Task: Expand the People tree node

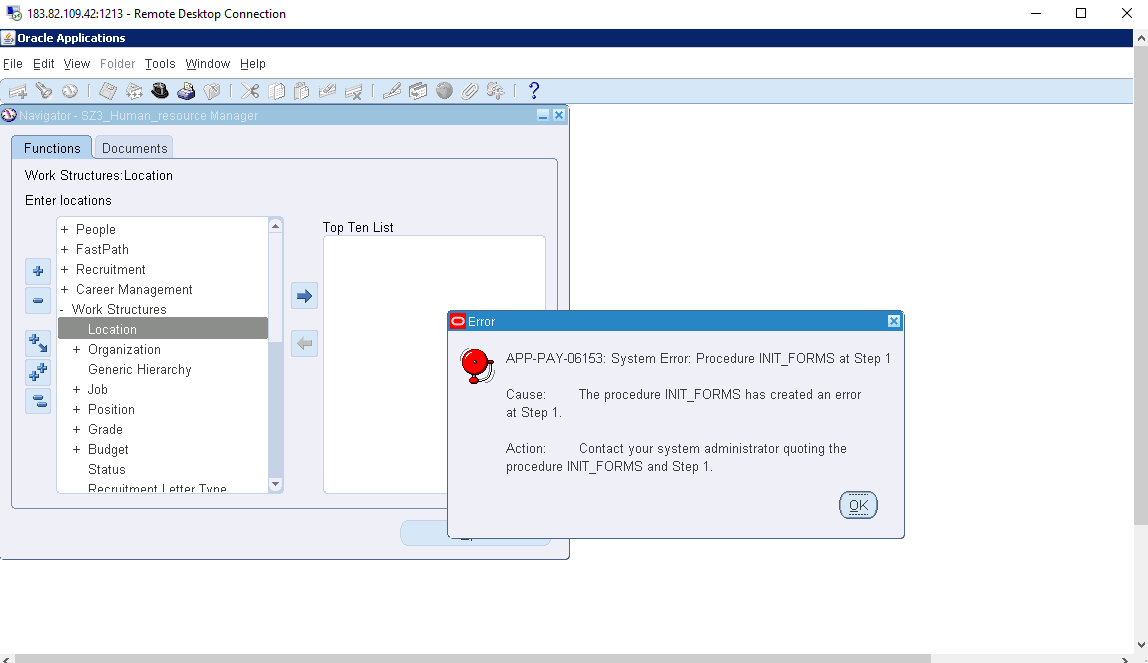Action: pyautogui.click(x=64, y=230)
